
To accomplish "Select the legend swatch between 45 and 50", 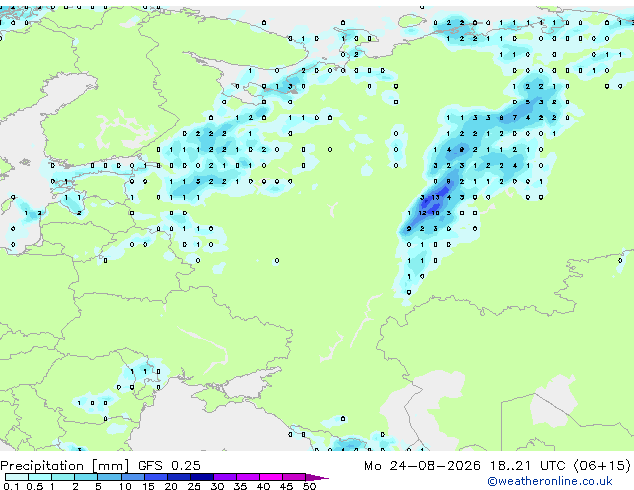I will click(x=294, y=477).
